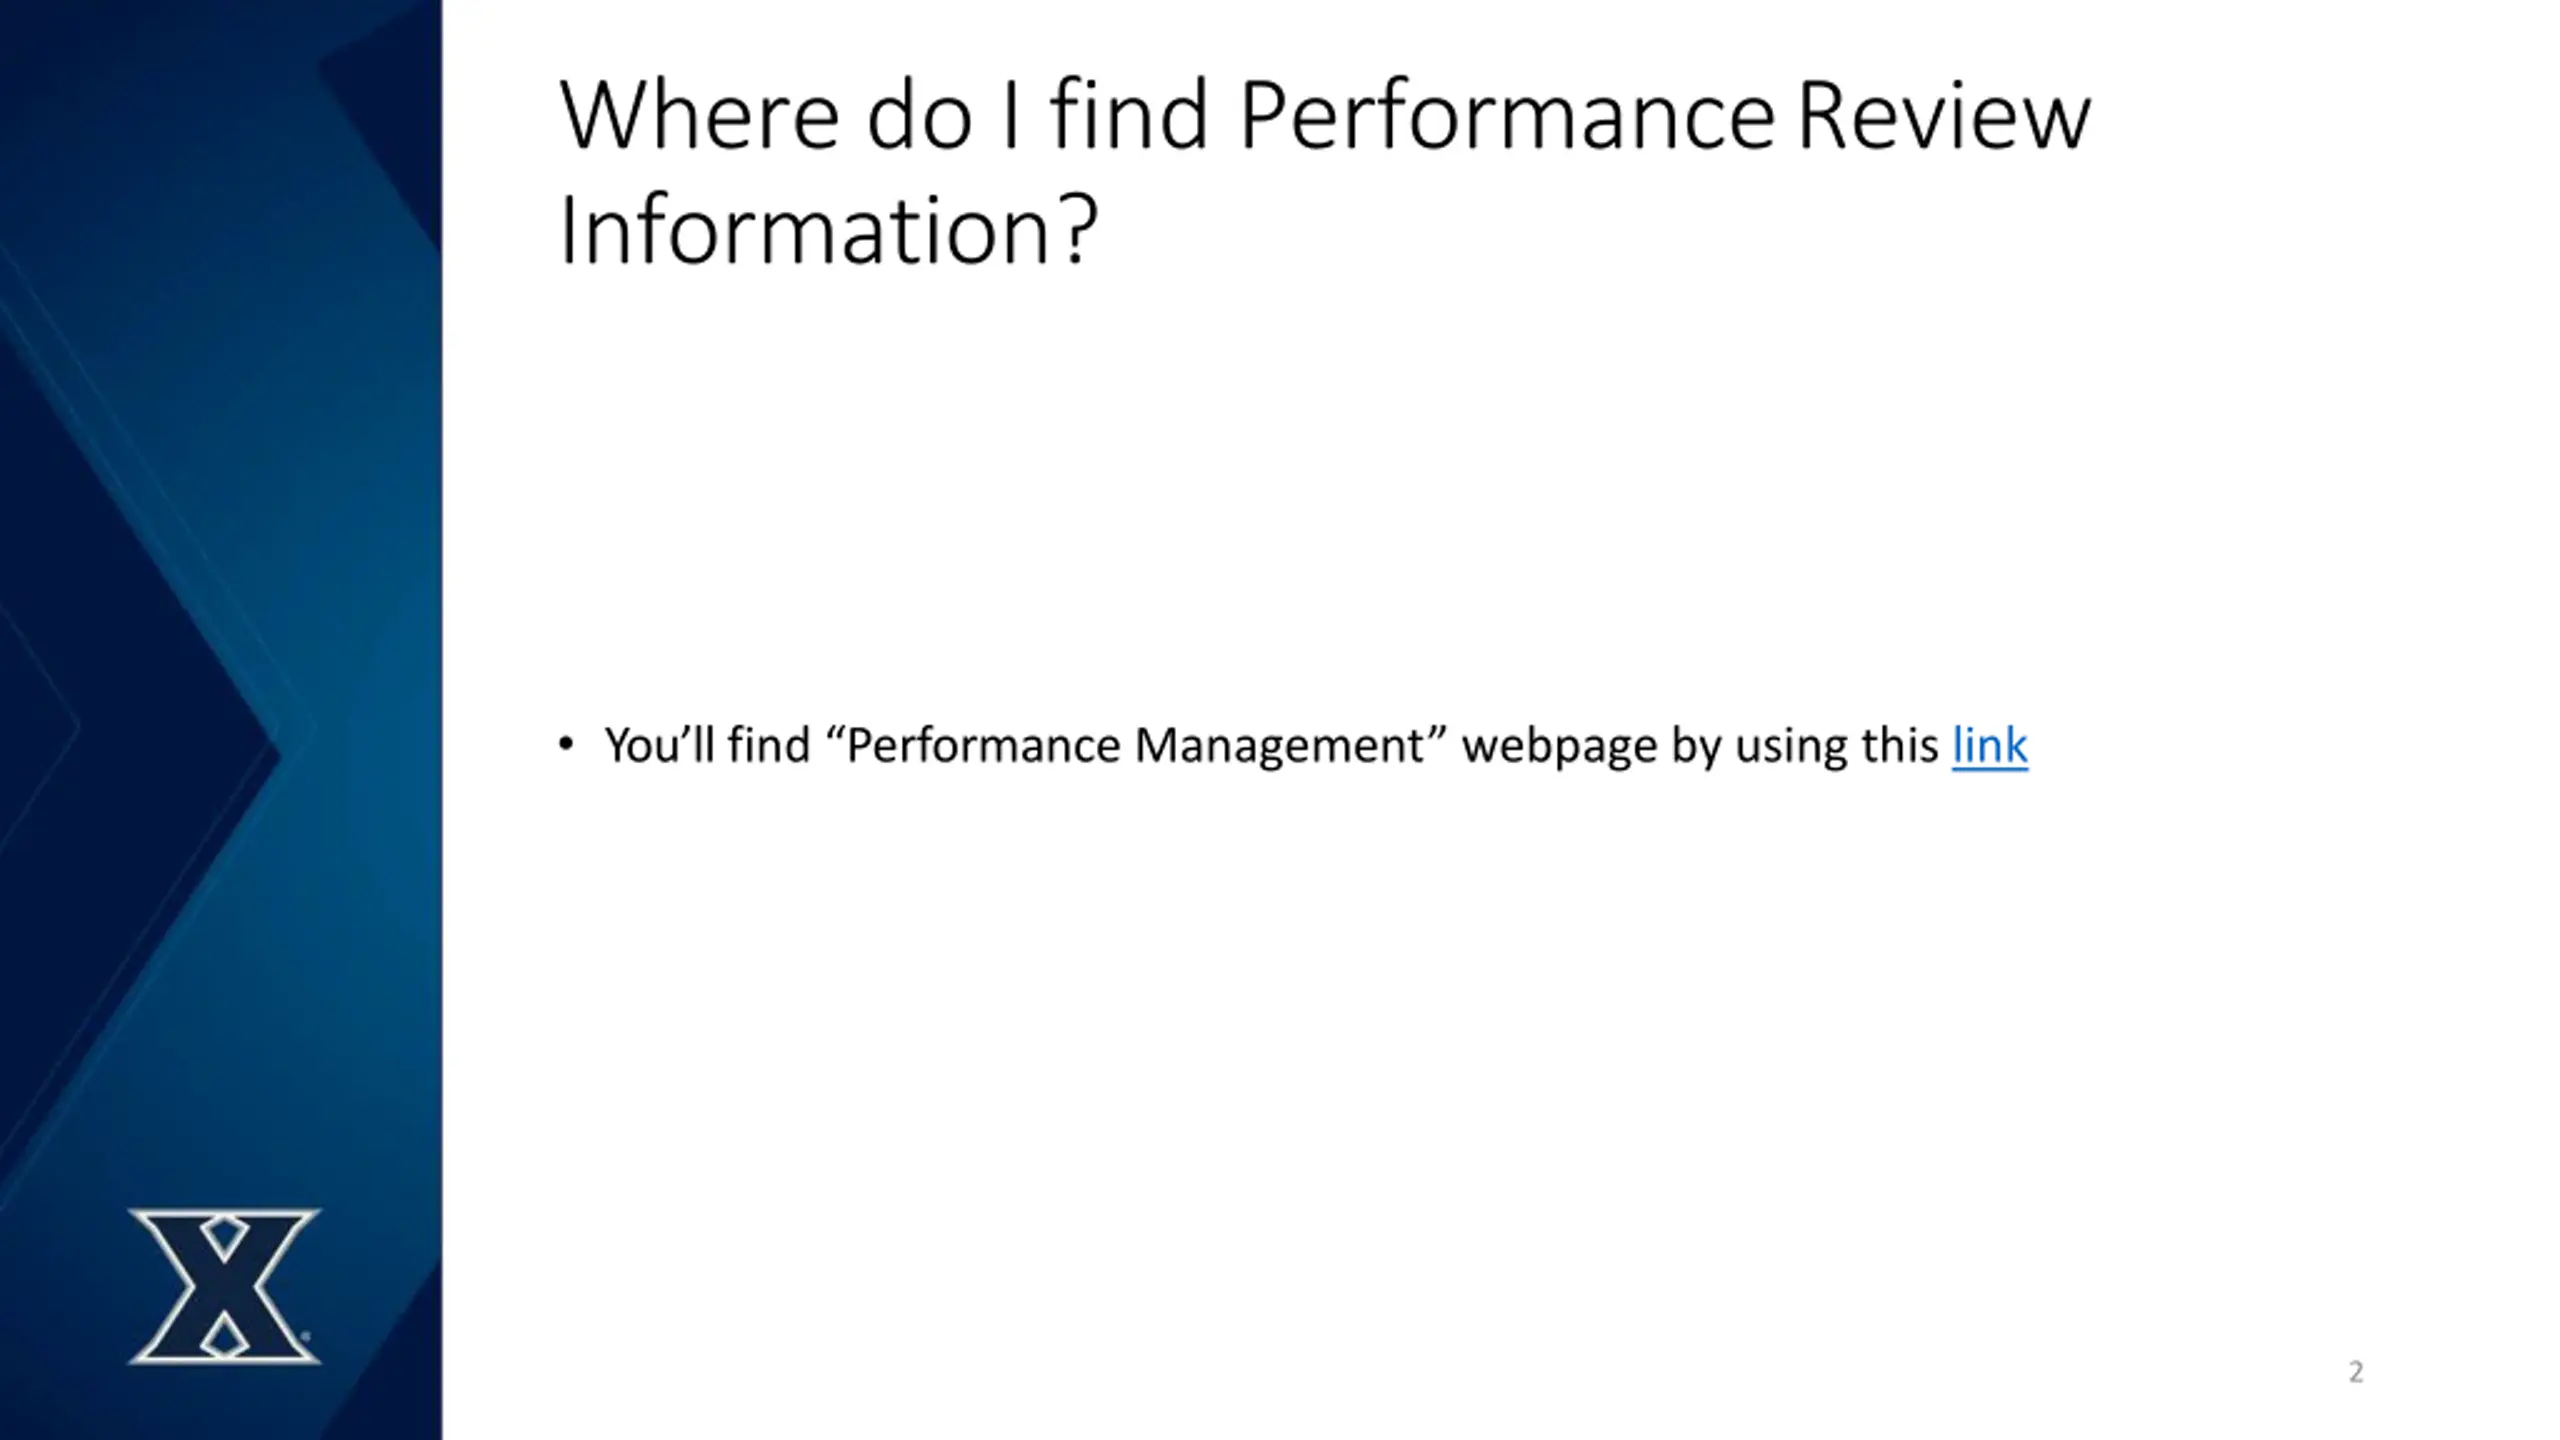
Task: Open the blue underlined "link" hyperlink
Action: click(1989, 746)
